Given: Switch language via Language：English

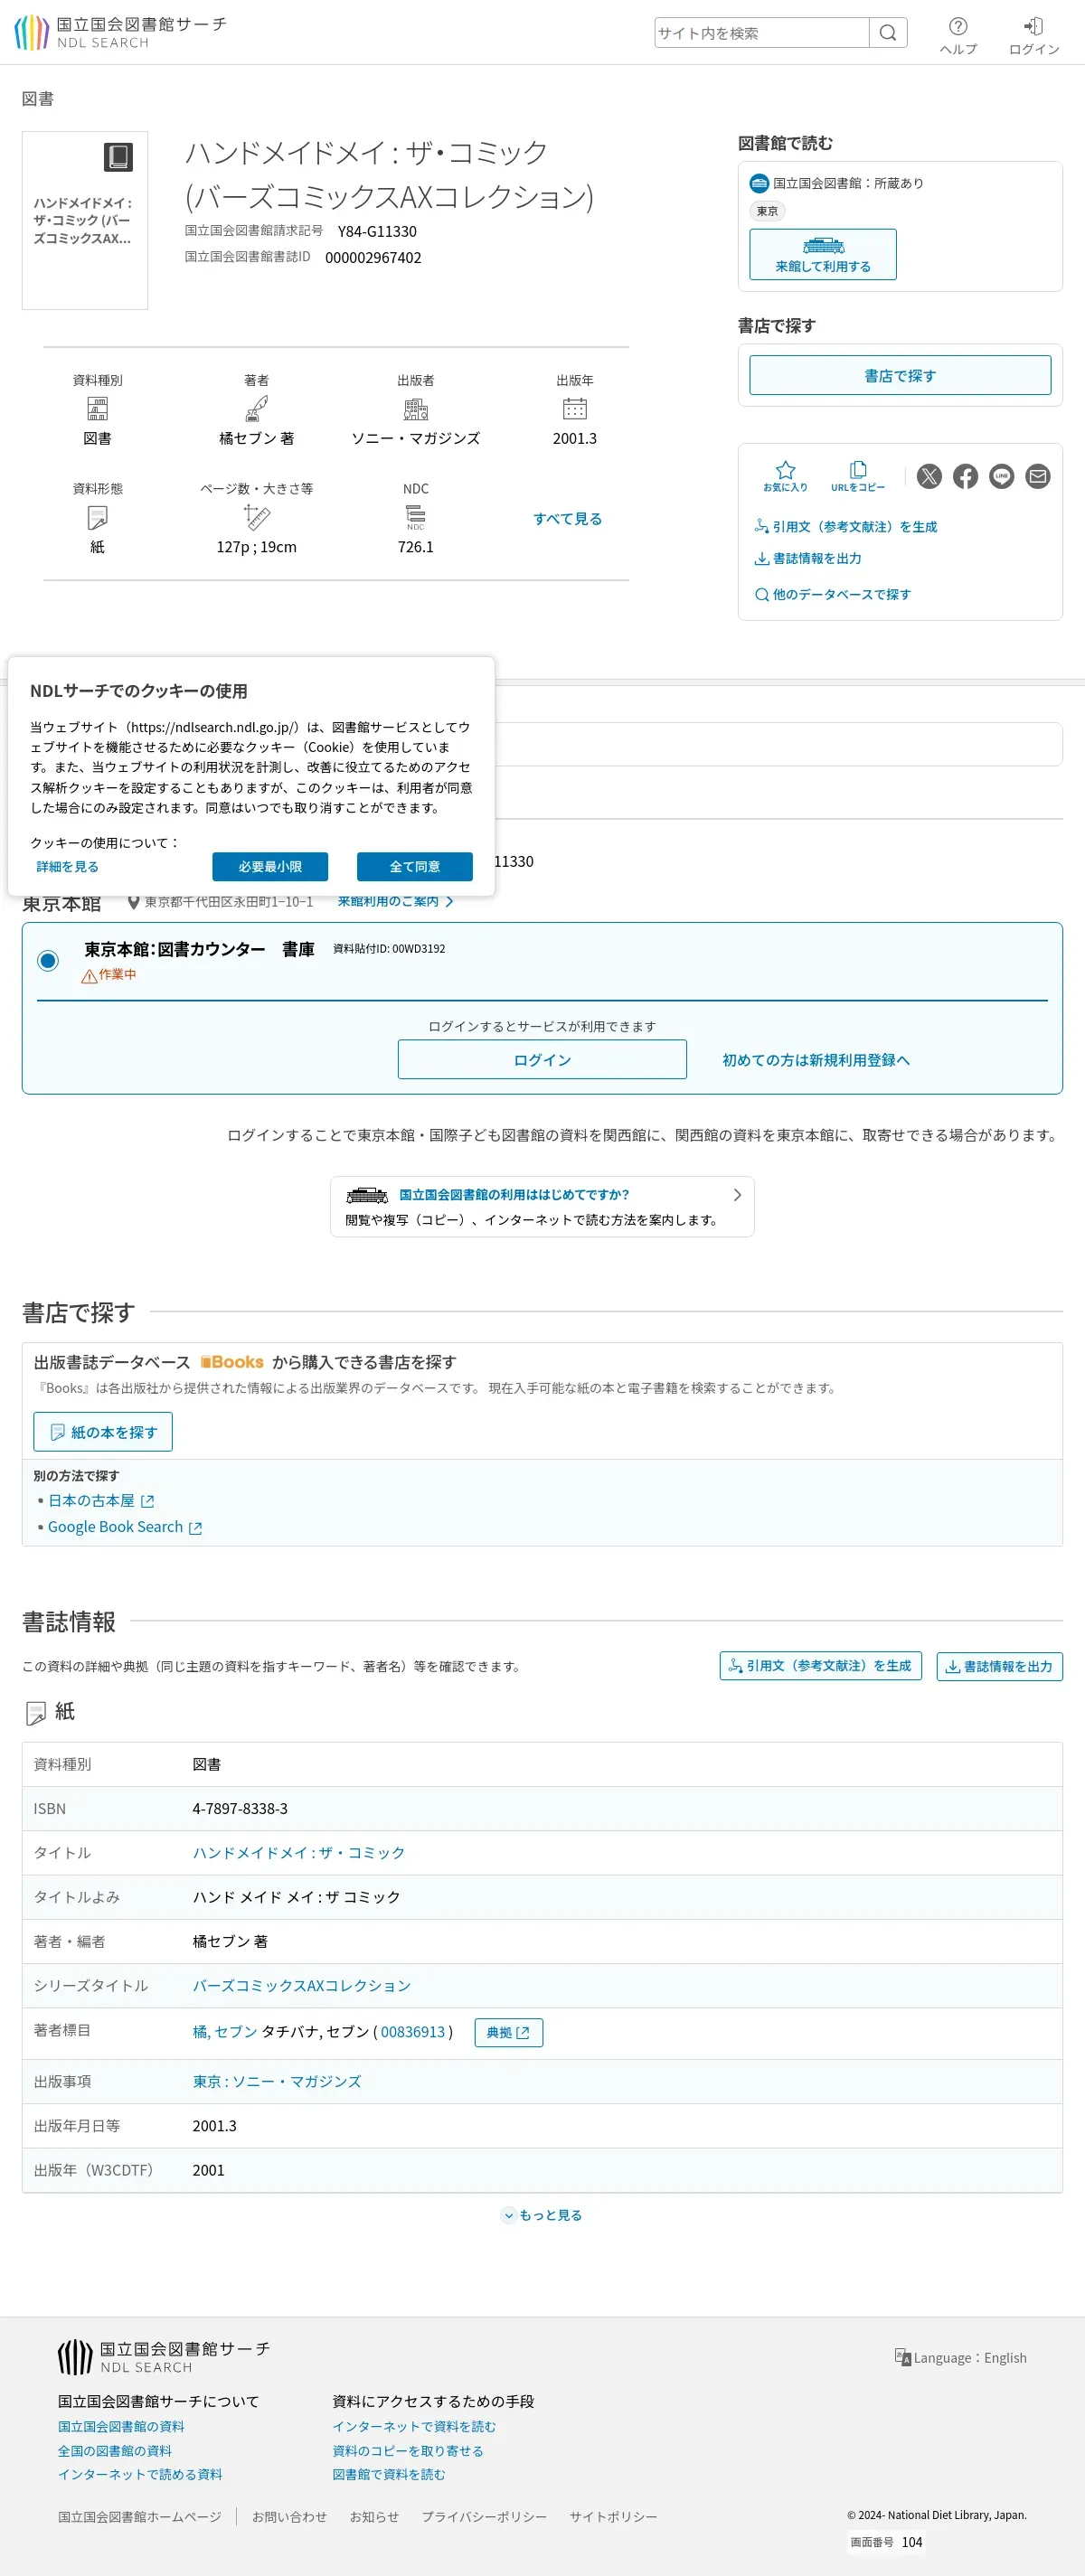Looking at the screenshot, I should click(x=961, y=2357).
